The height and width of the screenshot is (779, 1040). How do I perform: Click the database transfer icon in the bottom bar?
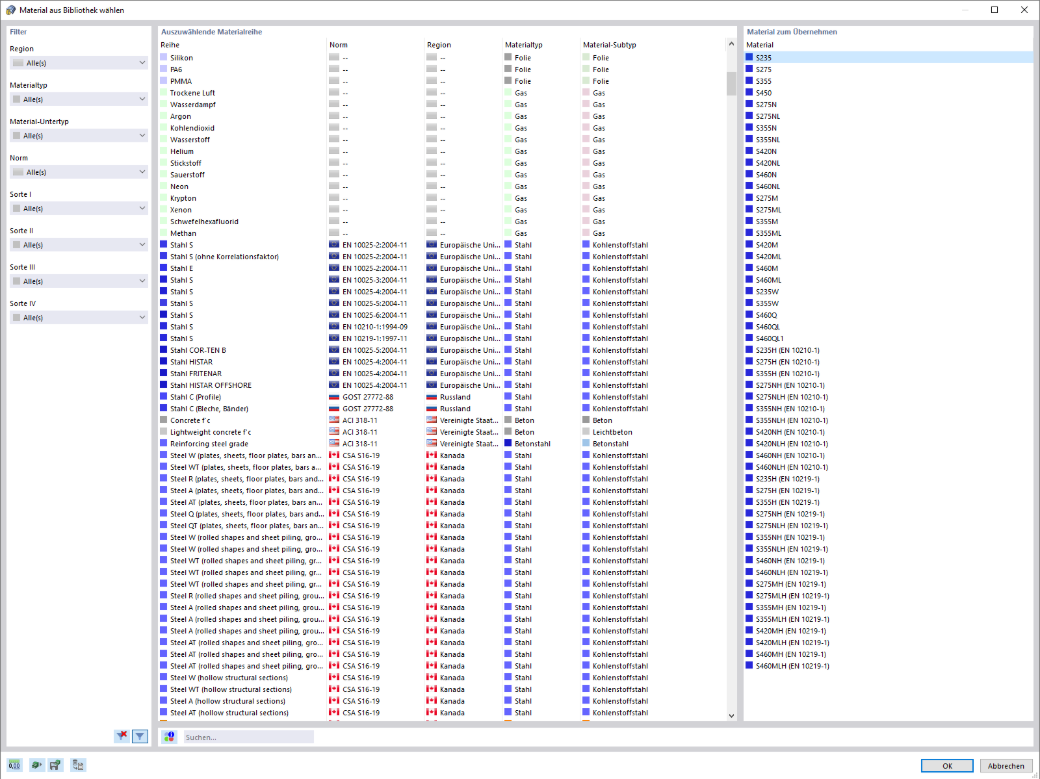tap(78, 765)
